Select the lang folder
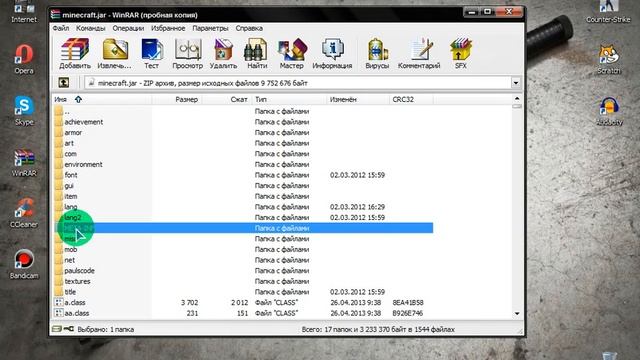Image resolution: width=640 pixels, height=360 pixels. (x=71, y=207)
